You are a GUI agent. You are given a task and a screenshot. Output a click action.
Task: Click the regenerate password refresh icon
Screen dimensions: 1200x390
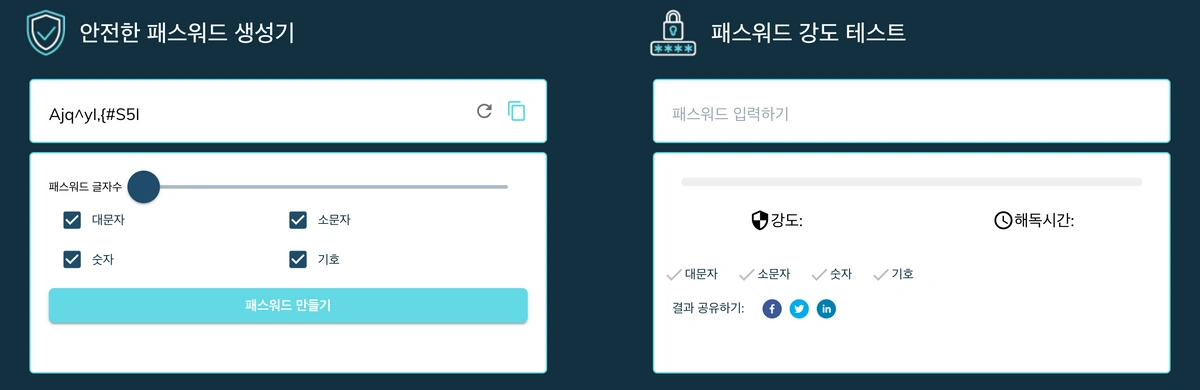click(x=485, y=111)
